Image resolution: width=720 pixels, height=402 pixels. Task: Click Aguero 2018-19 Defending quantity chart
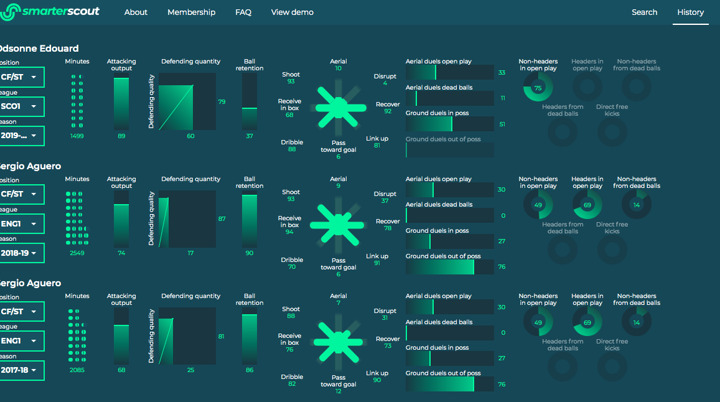(187, 220)
